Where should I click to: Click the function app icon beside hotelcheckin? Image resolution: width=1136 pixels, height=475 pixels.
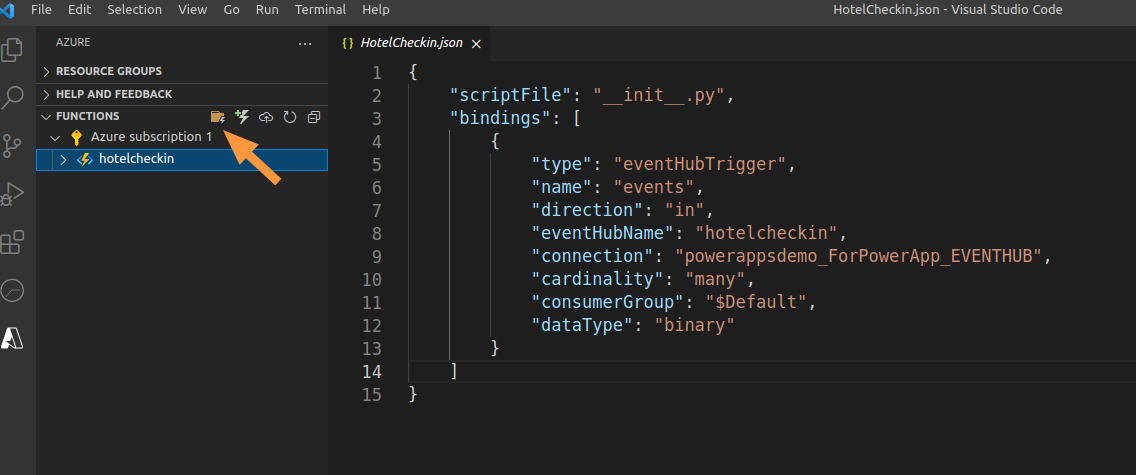[85, 159]
